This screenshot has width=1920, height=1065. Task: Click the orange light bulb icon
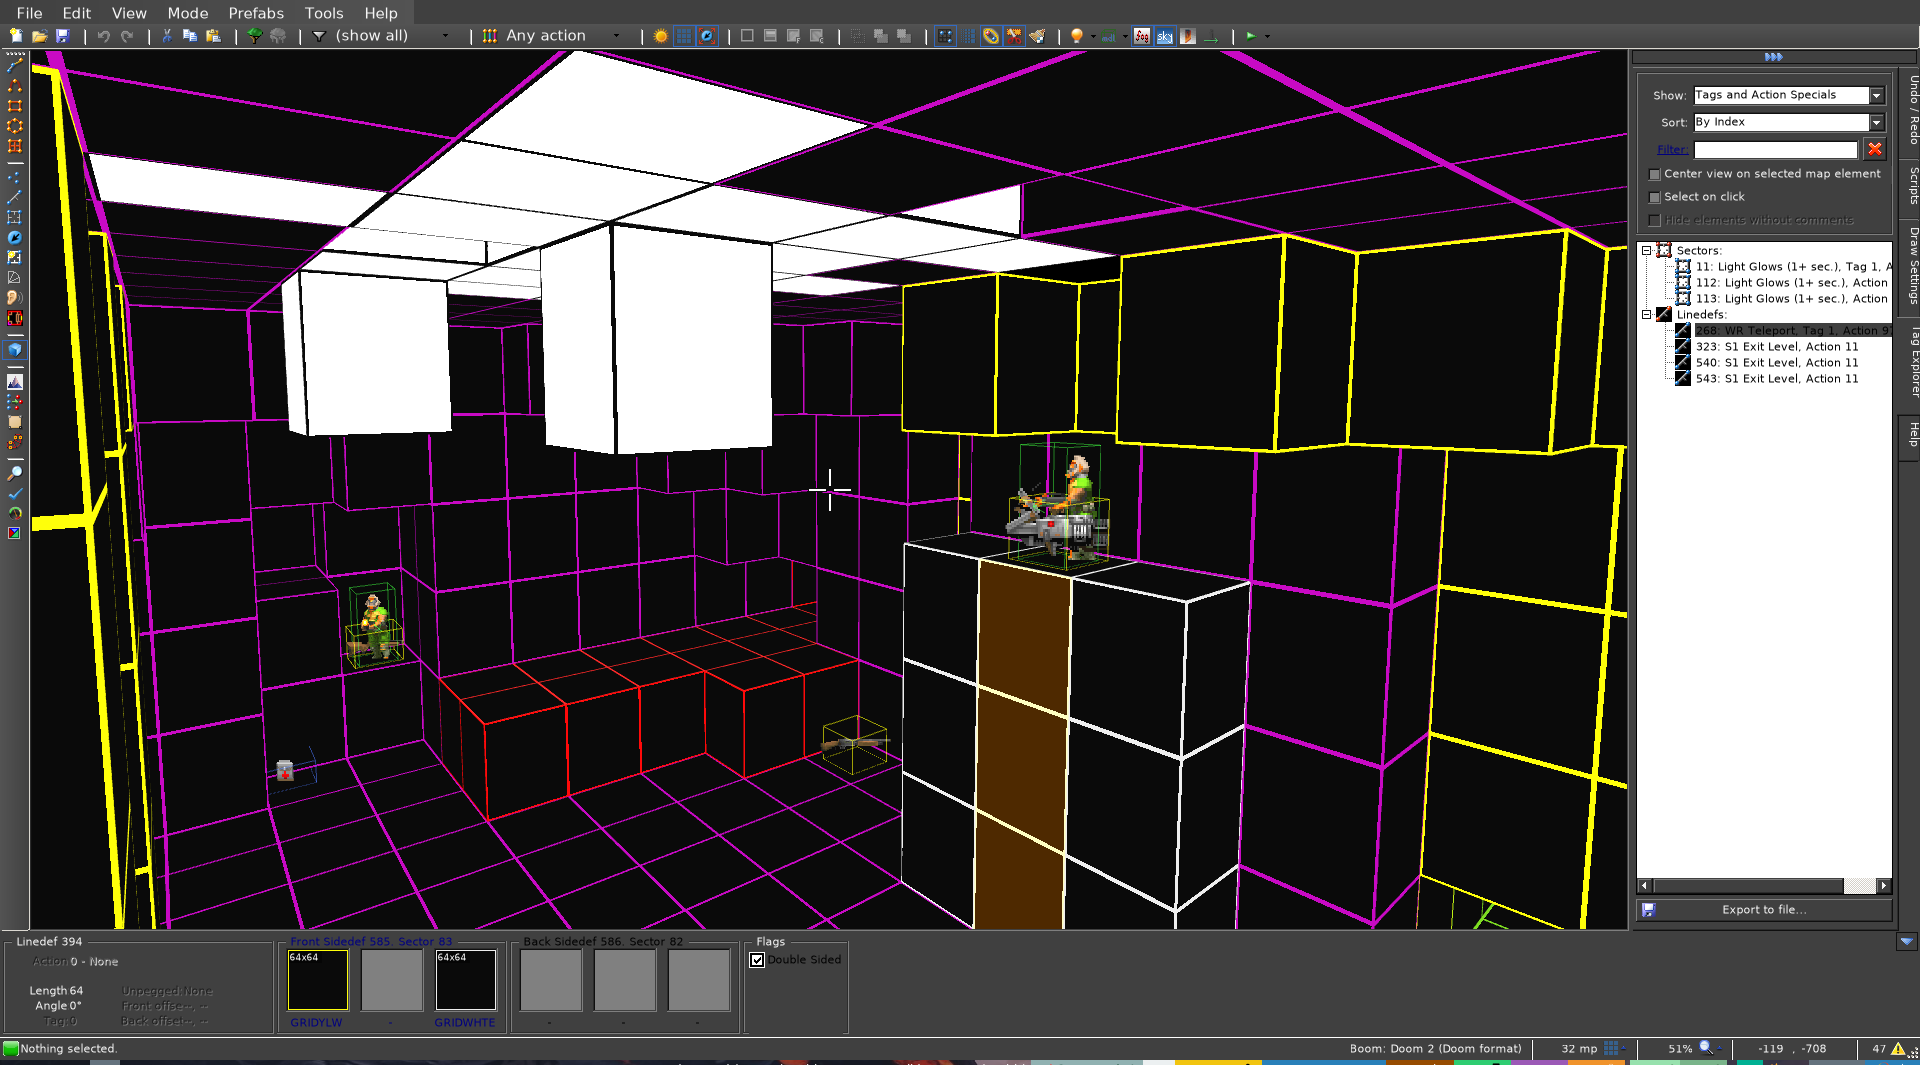tap(1077, 36)
